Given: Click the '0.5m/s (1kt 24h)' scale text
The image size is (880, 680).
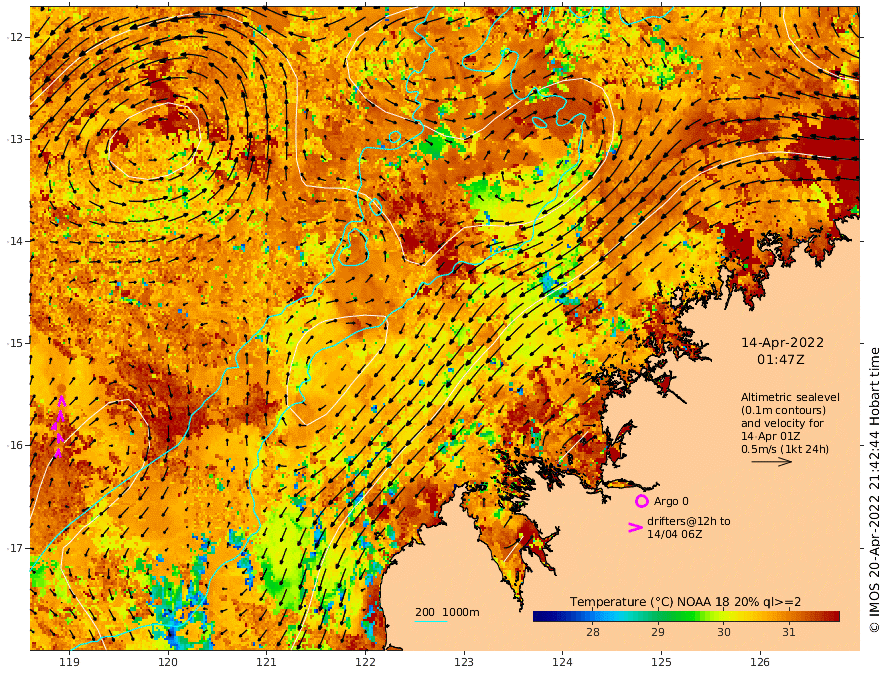Looking at the screenshot, I should click(x=785, y=449).
